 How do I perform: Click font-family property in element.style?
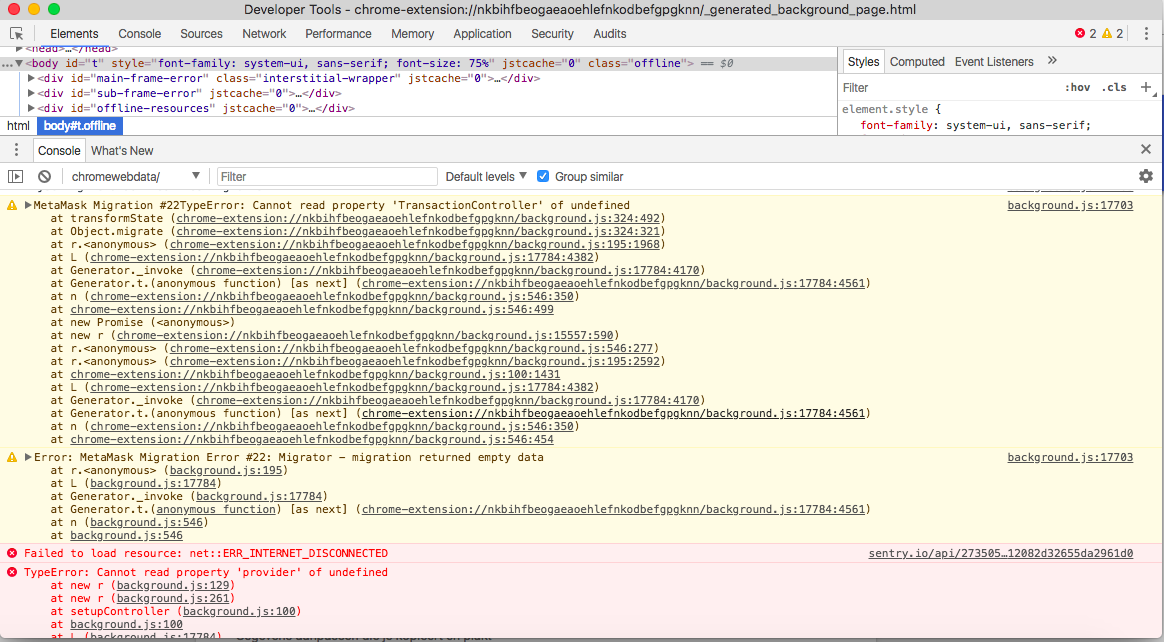pos(897,125)
